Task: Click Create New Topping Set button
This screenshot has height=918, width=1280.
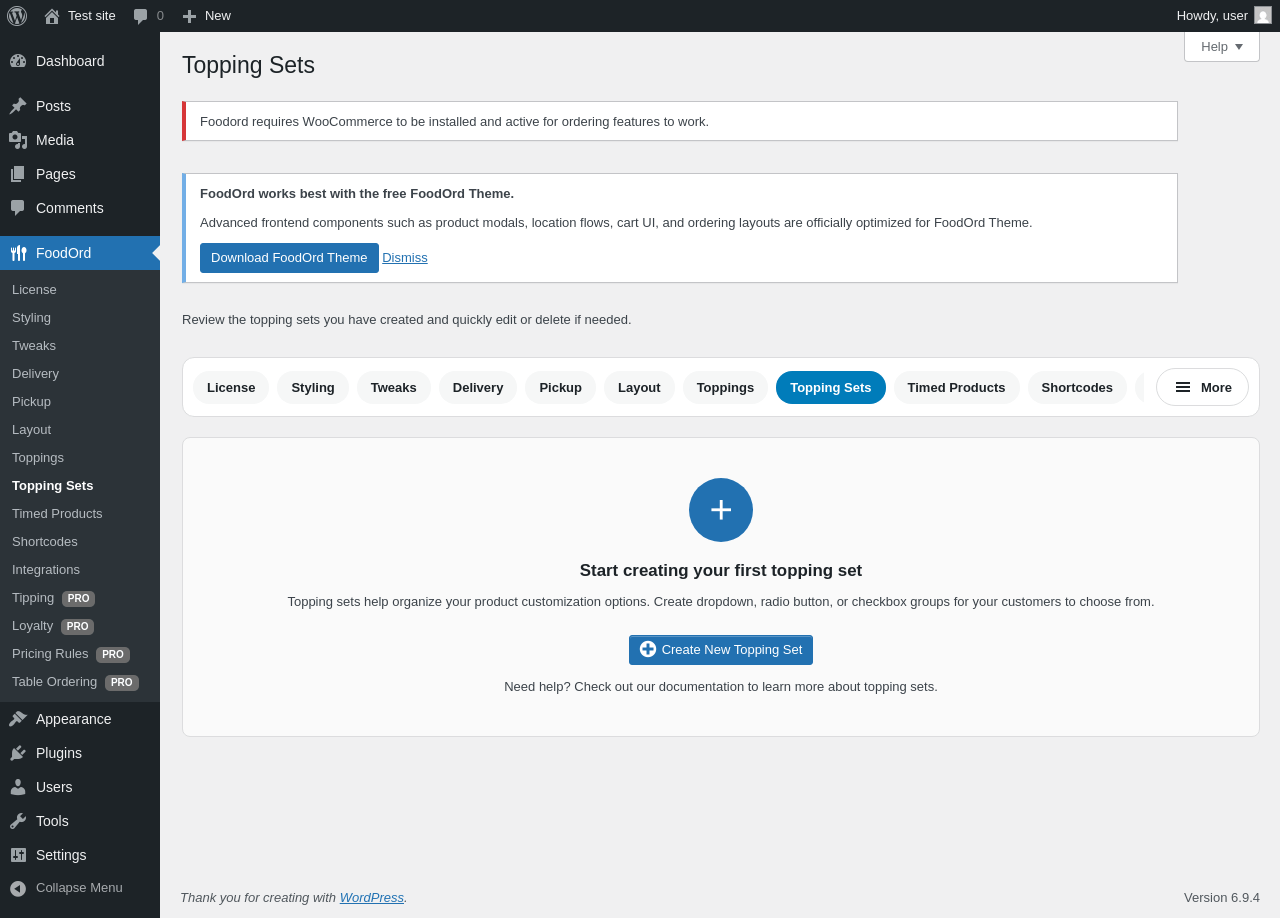Action: pyautogui.click(x=721, y=650)
